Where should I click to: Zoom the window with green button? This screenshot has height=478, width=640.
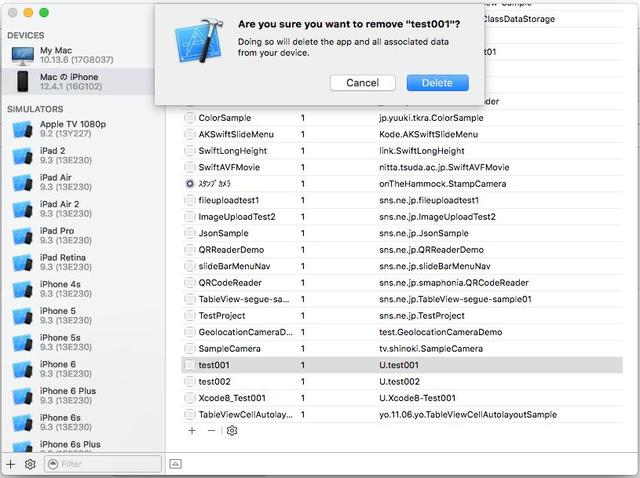(x=44, y=13)
